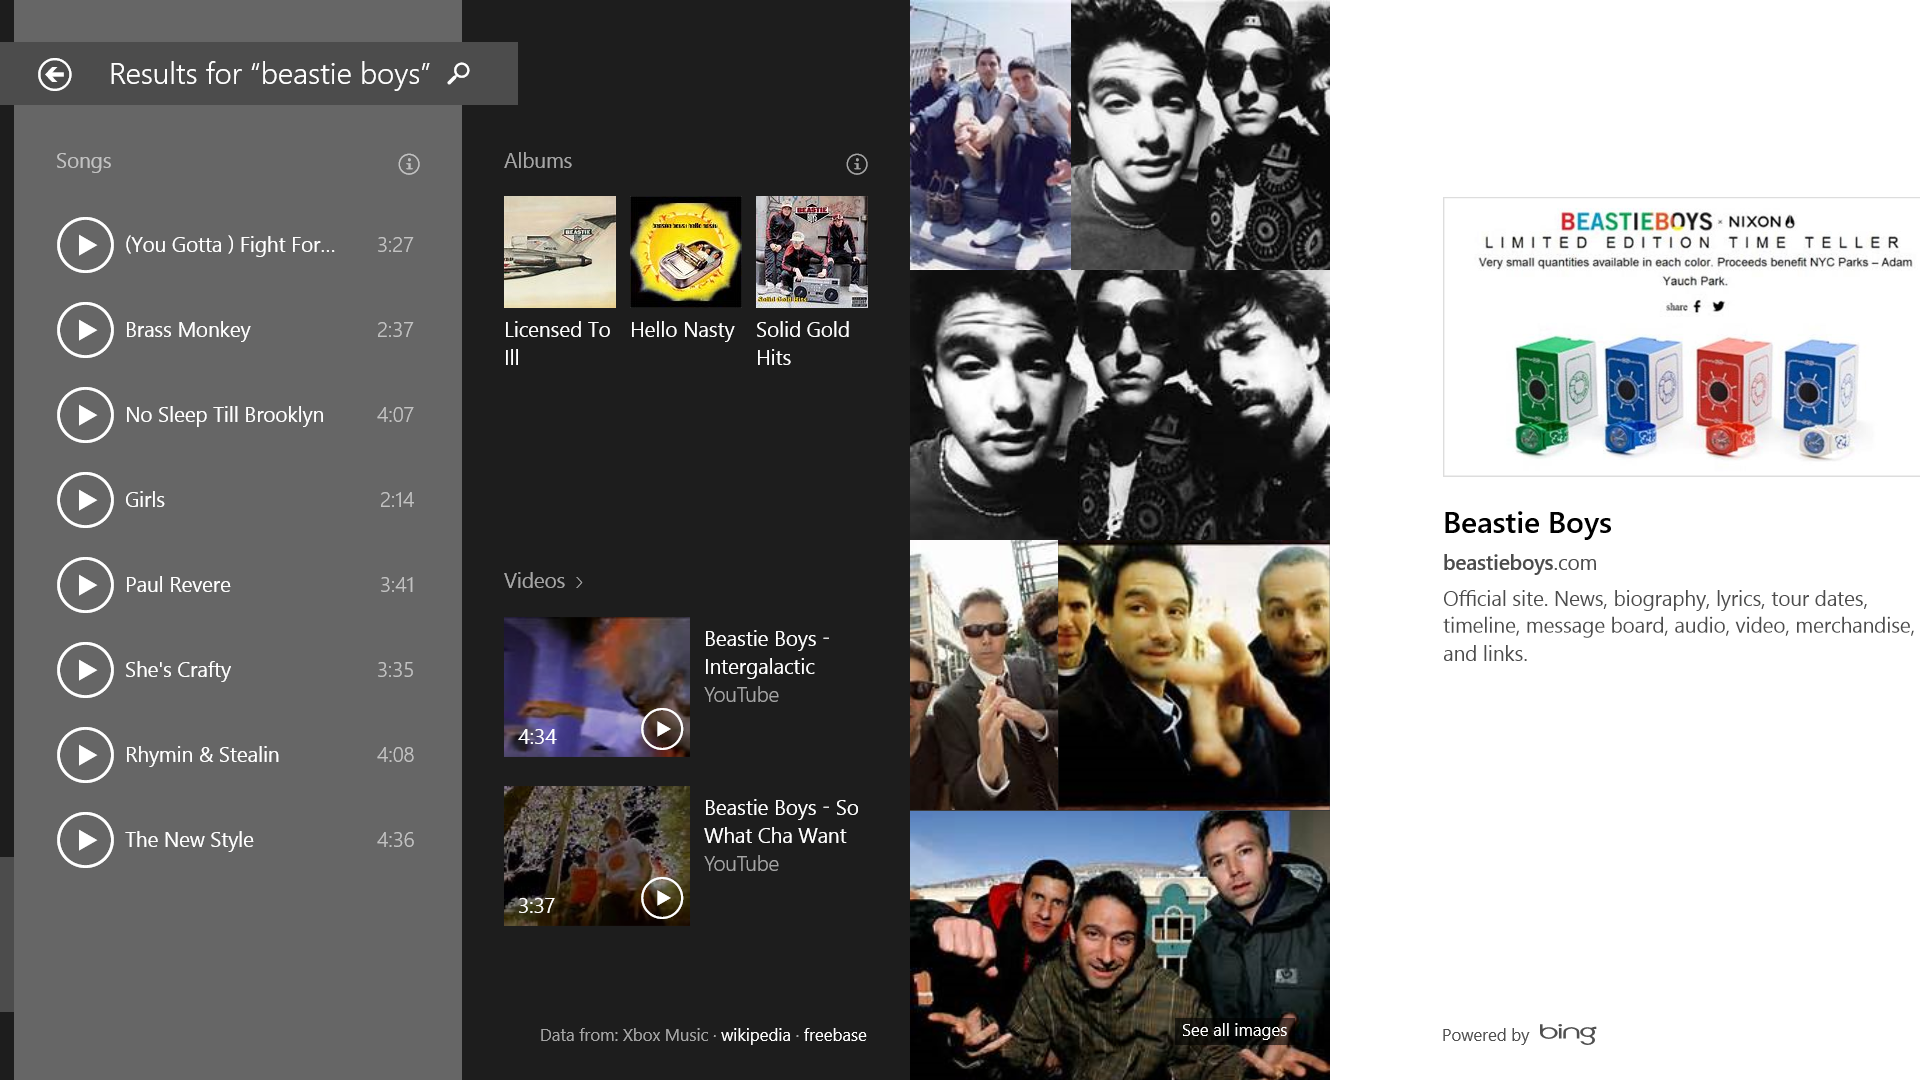
Task: Click the 3:41 Paul Revere duration
Action: [x=397, y=585]
